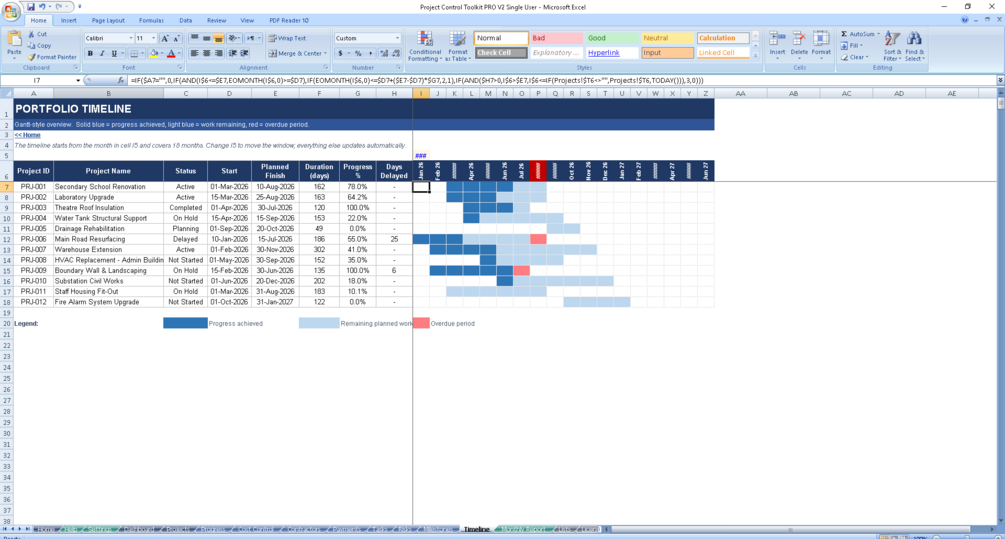This screenshot has width=1005, height=539.
Task: Click Insert Function fx button
Action: (x=120, y=81)
